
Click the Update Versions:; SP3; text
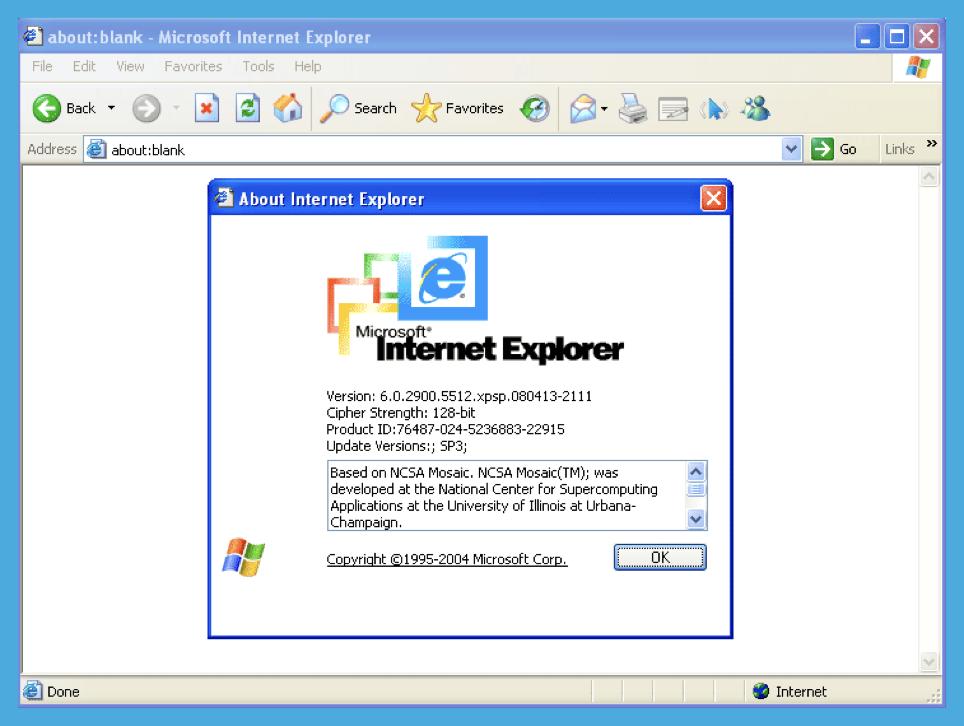click(x=397, y=446)
